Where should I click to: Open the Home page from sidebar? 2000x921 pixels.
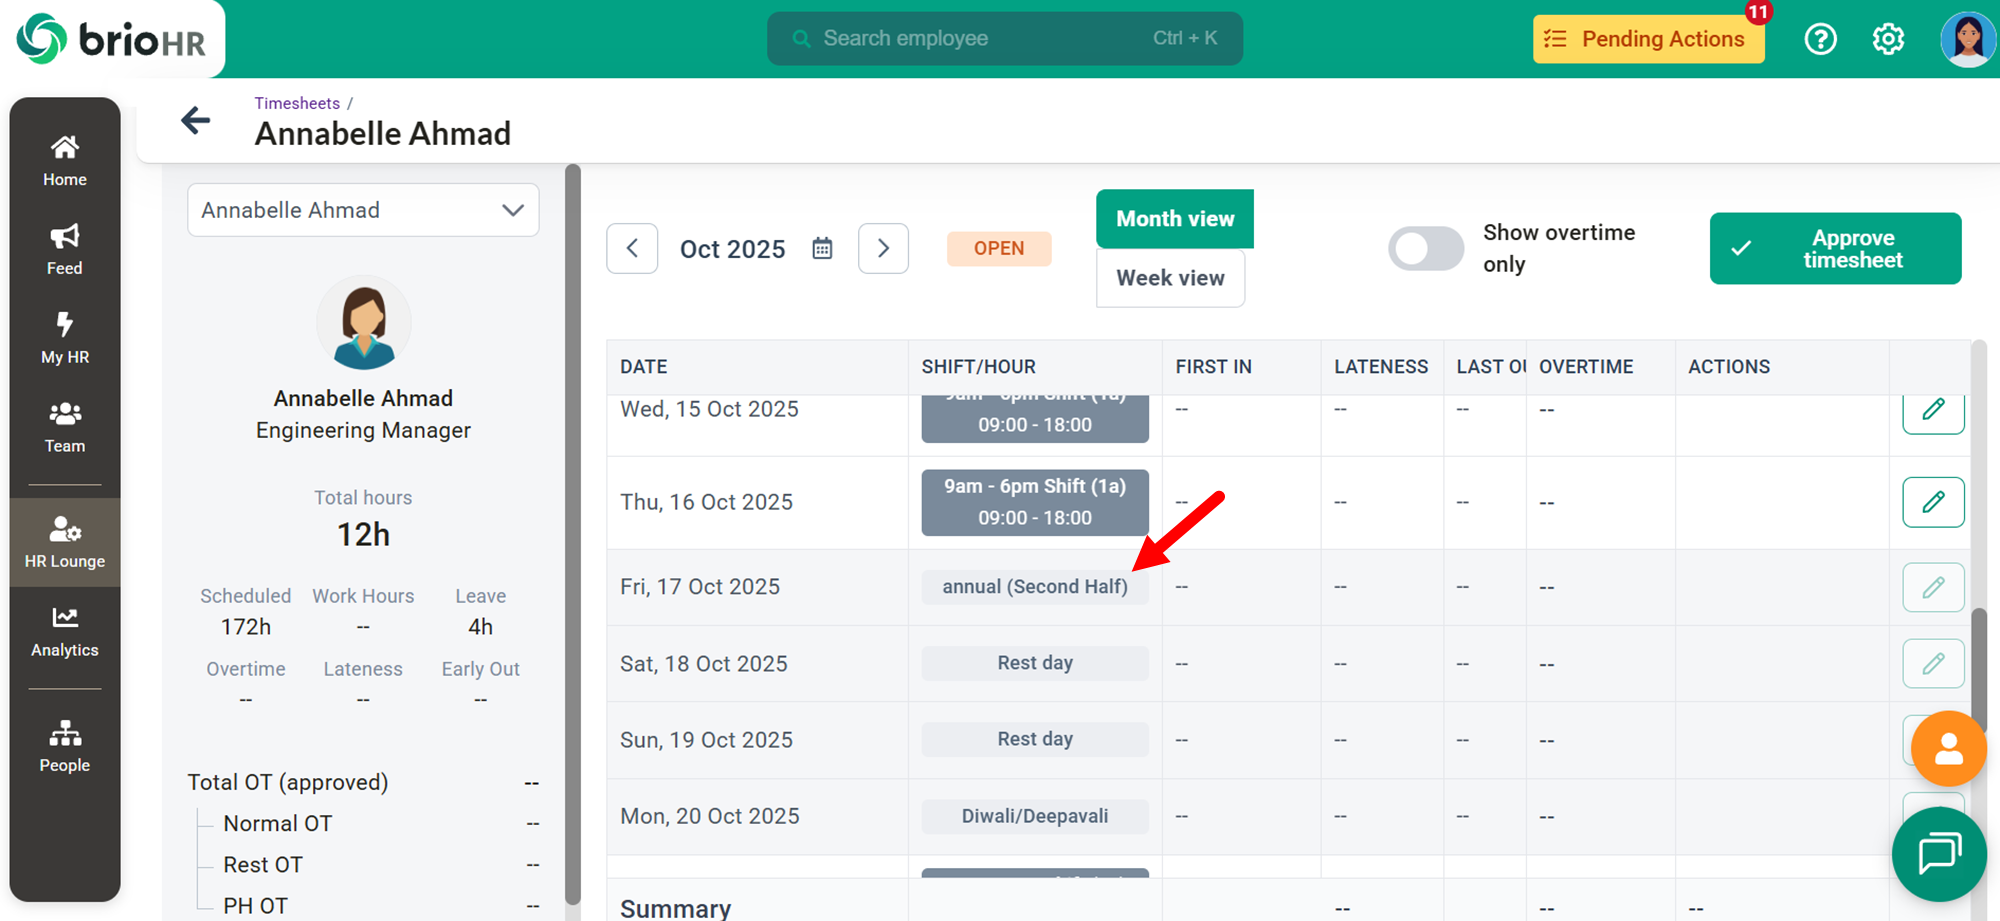tap(65, 161)
